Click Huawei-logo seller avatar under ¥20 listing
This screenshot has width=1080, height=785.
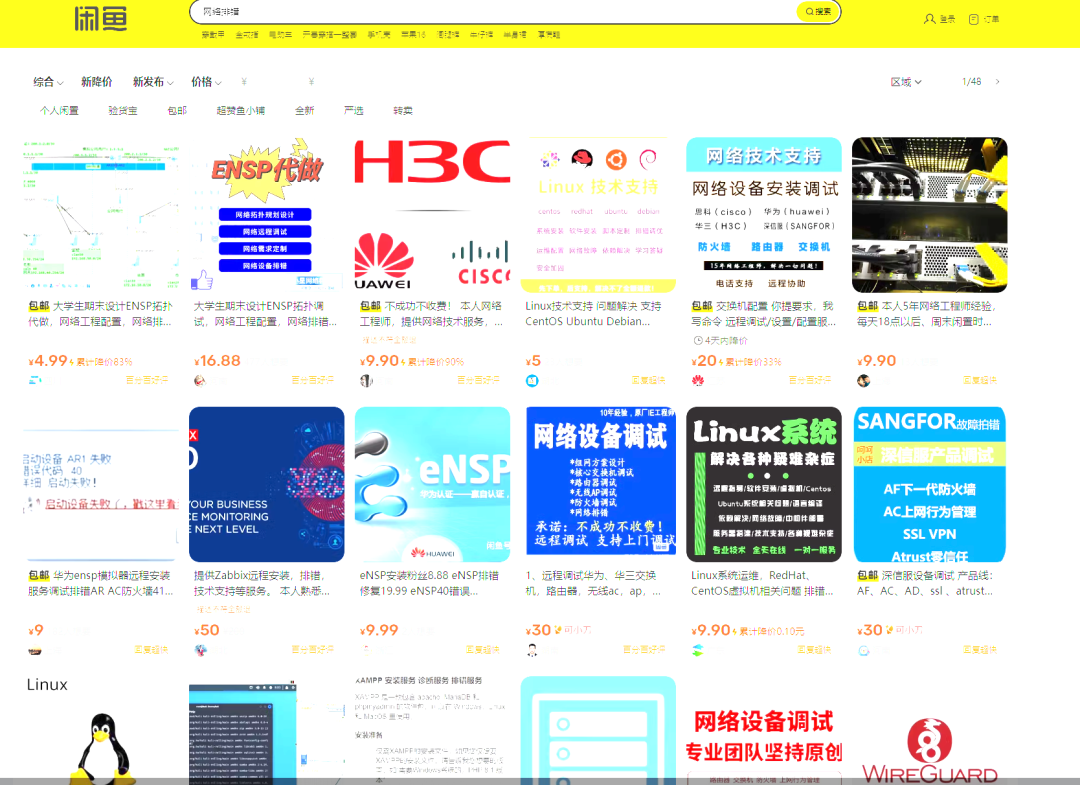point(698,380)
